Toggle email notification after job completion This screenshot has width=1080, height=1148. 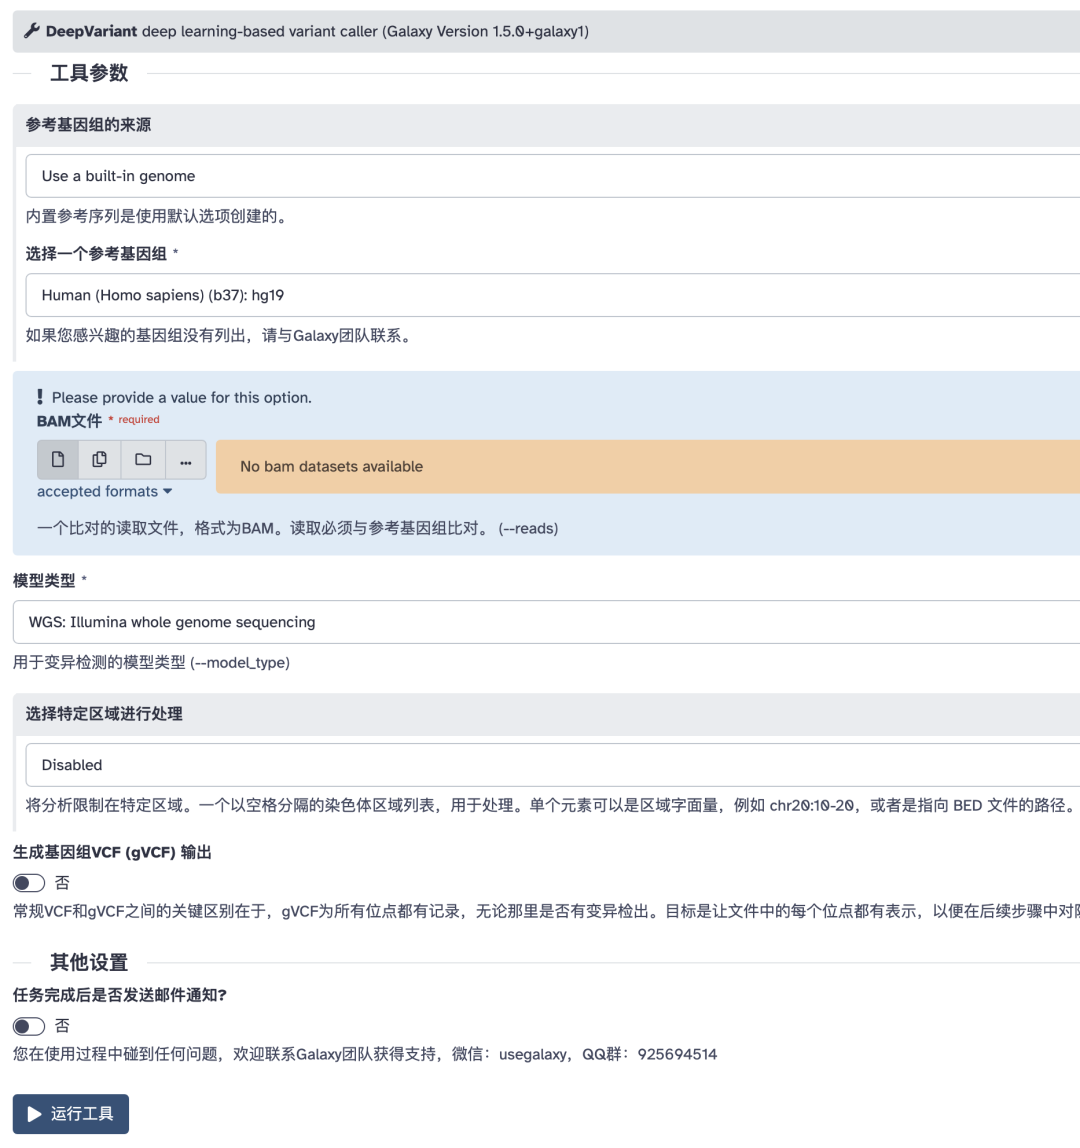29,1026
